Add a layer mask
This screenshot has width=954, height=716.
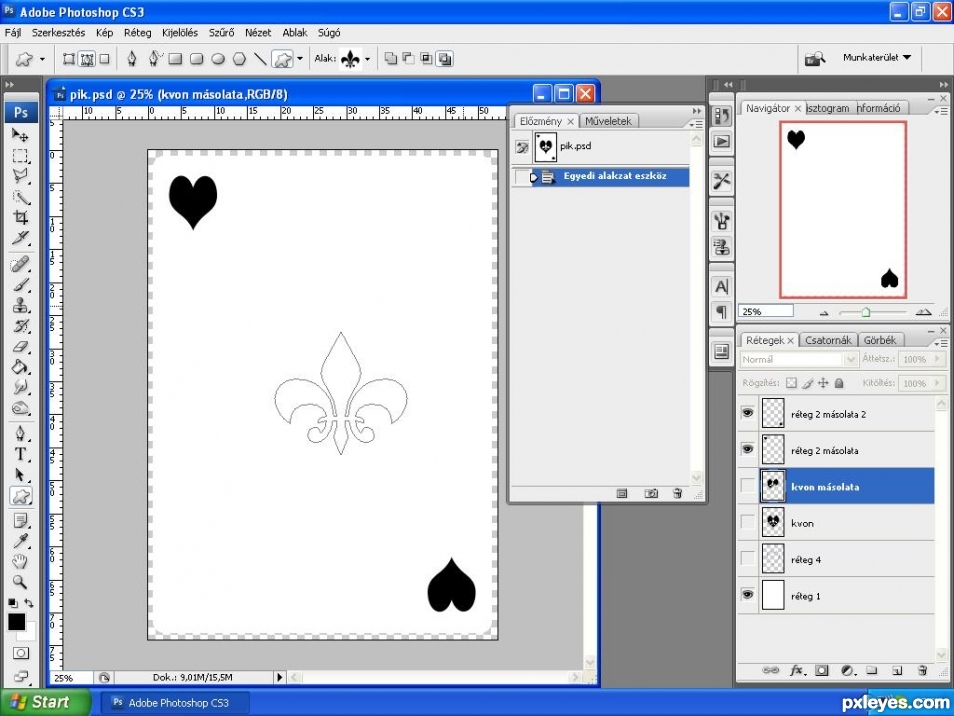click(821, 670)
